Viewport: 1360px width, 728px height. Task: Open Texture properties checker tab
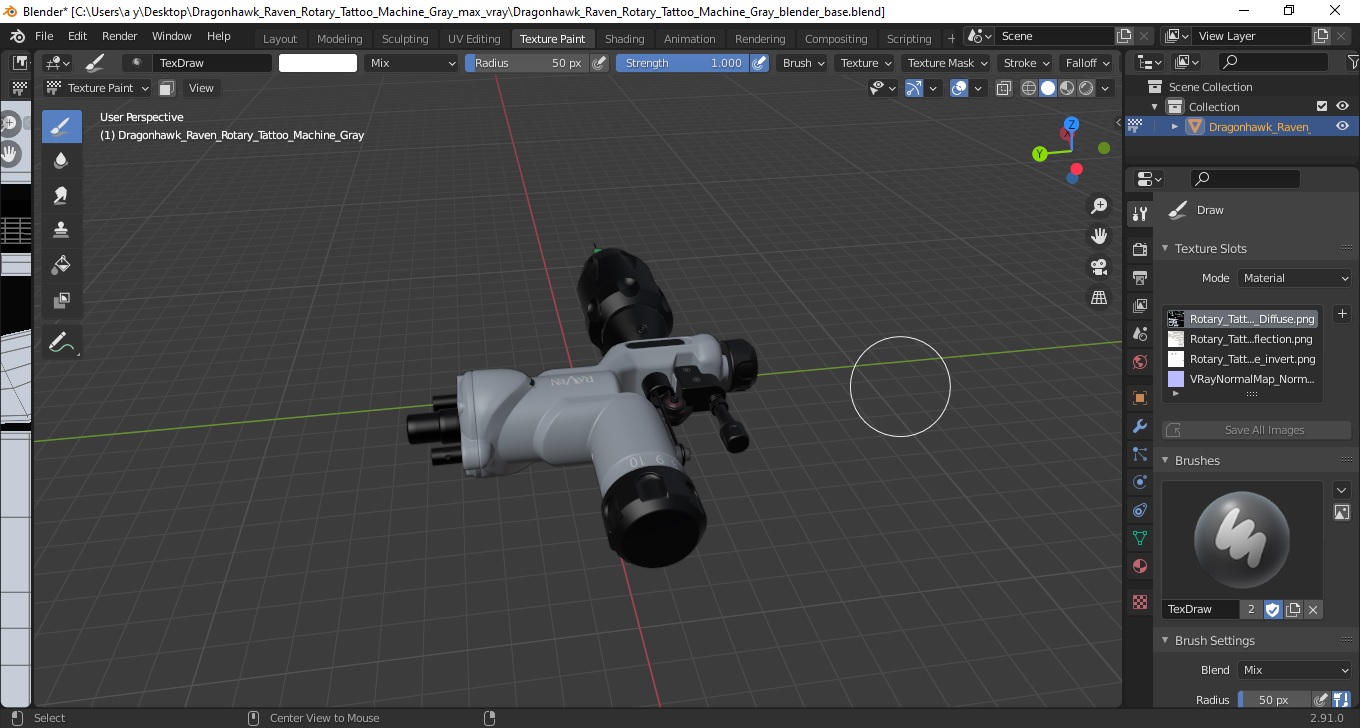pyautogui.click(x=1139, y=602)
